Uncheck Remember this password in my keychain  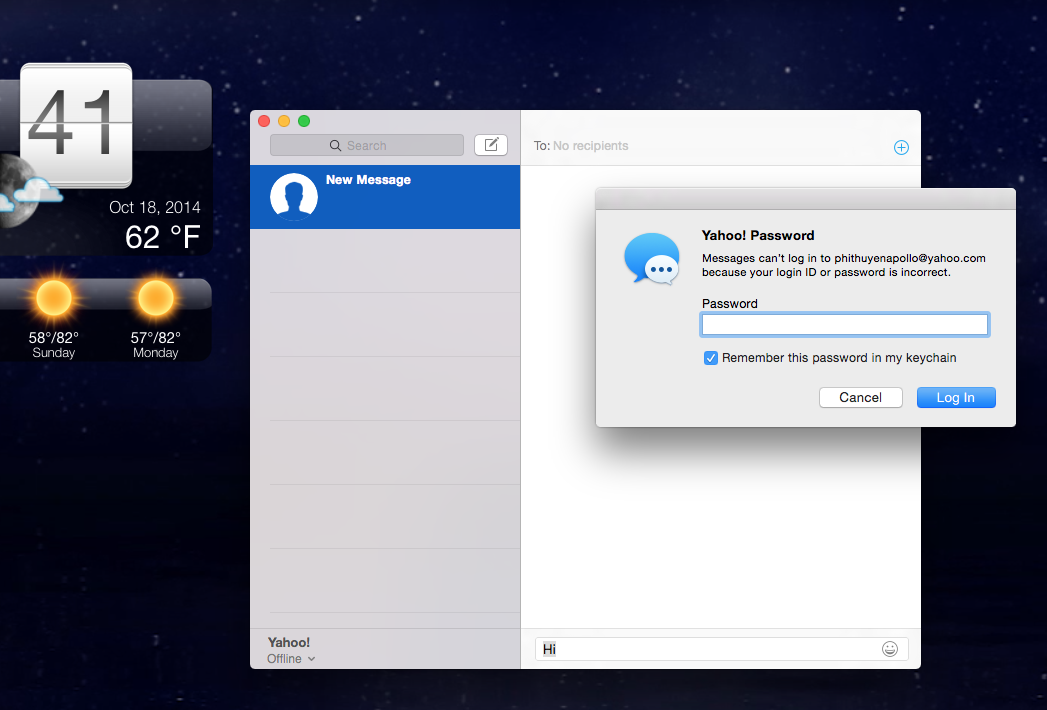point(710,358)
